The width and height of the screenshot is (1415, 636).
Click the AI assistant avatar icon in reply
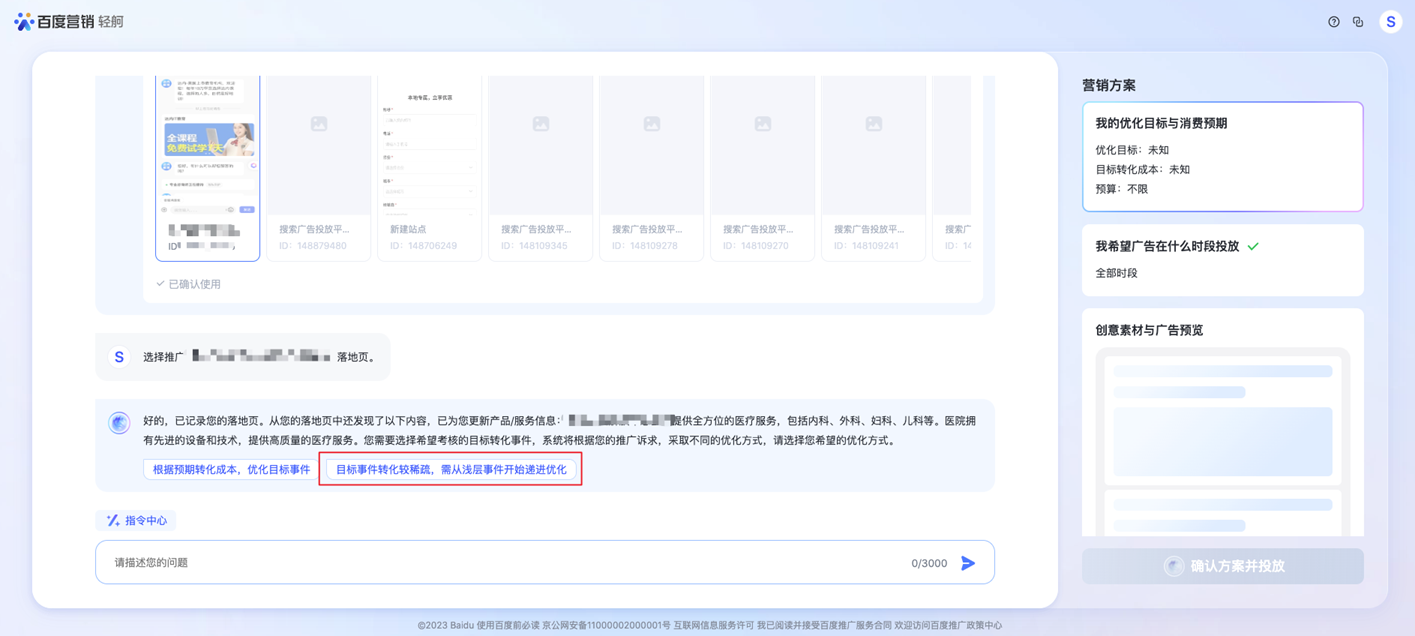coord(119,423)
